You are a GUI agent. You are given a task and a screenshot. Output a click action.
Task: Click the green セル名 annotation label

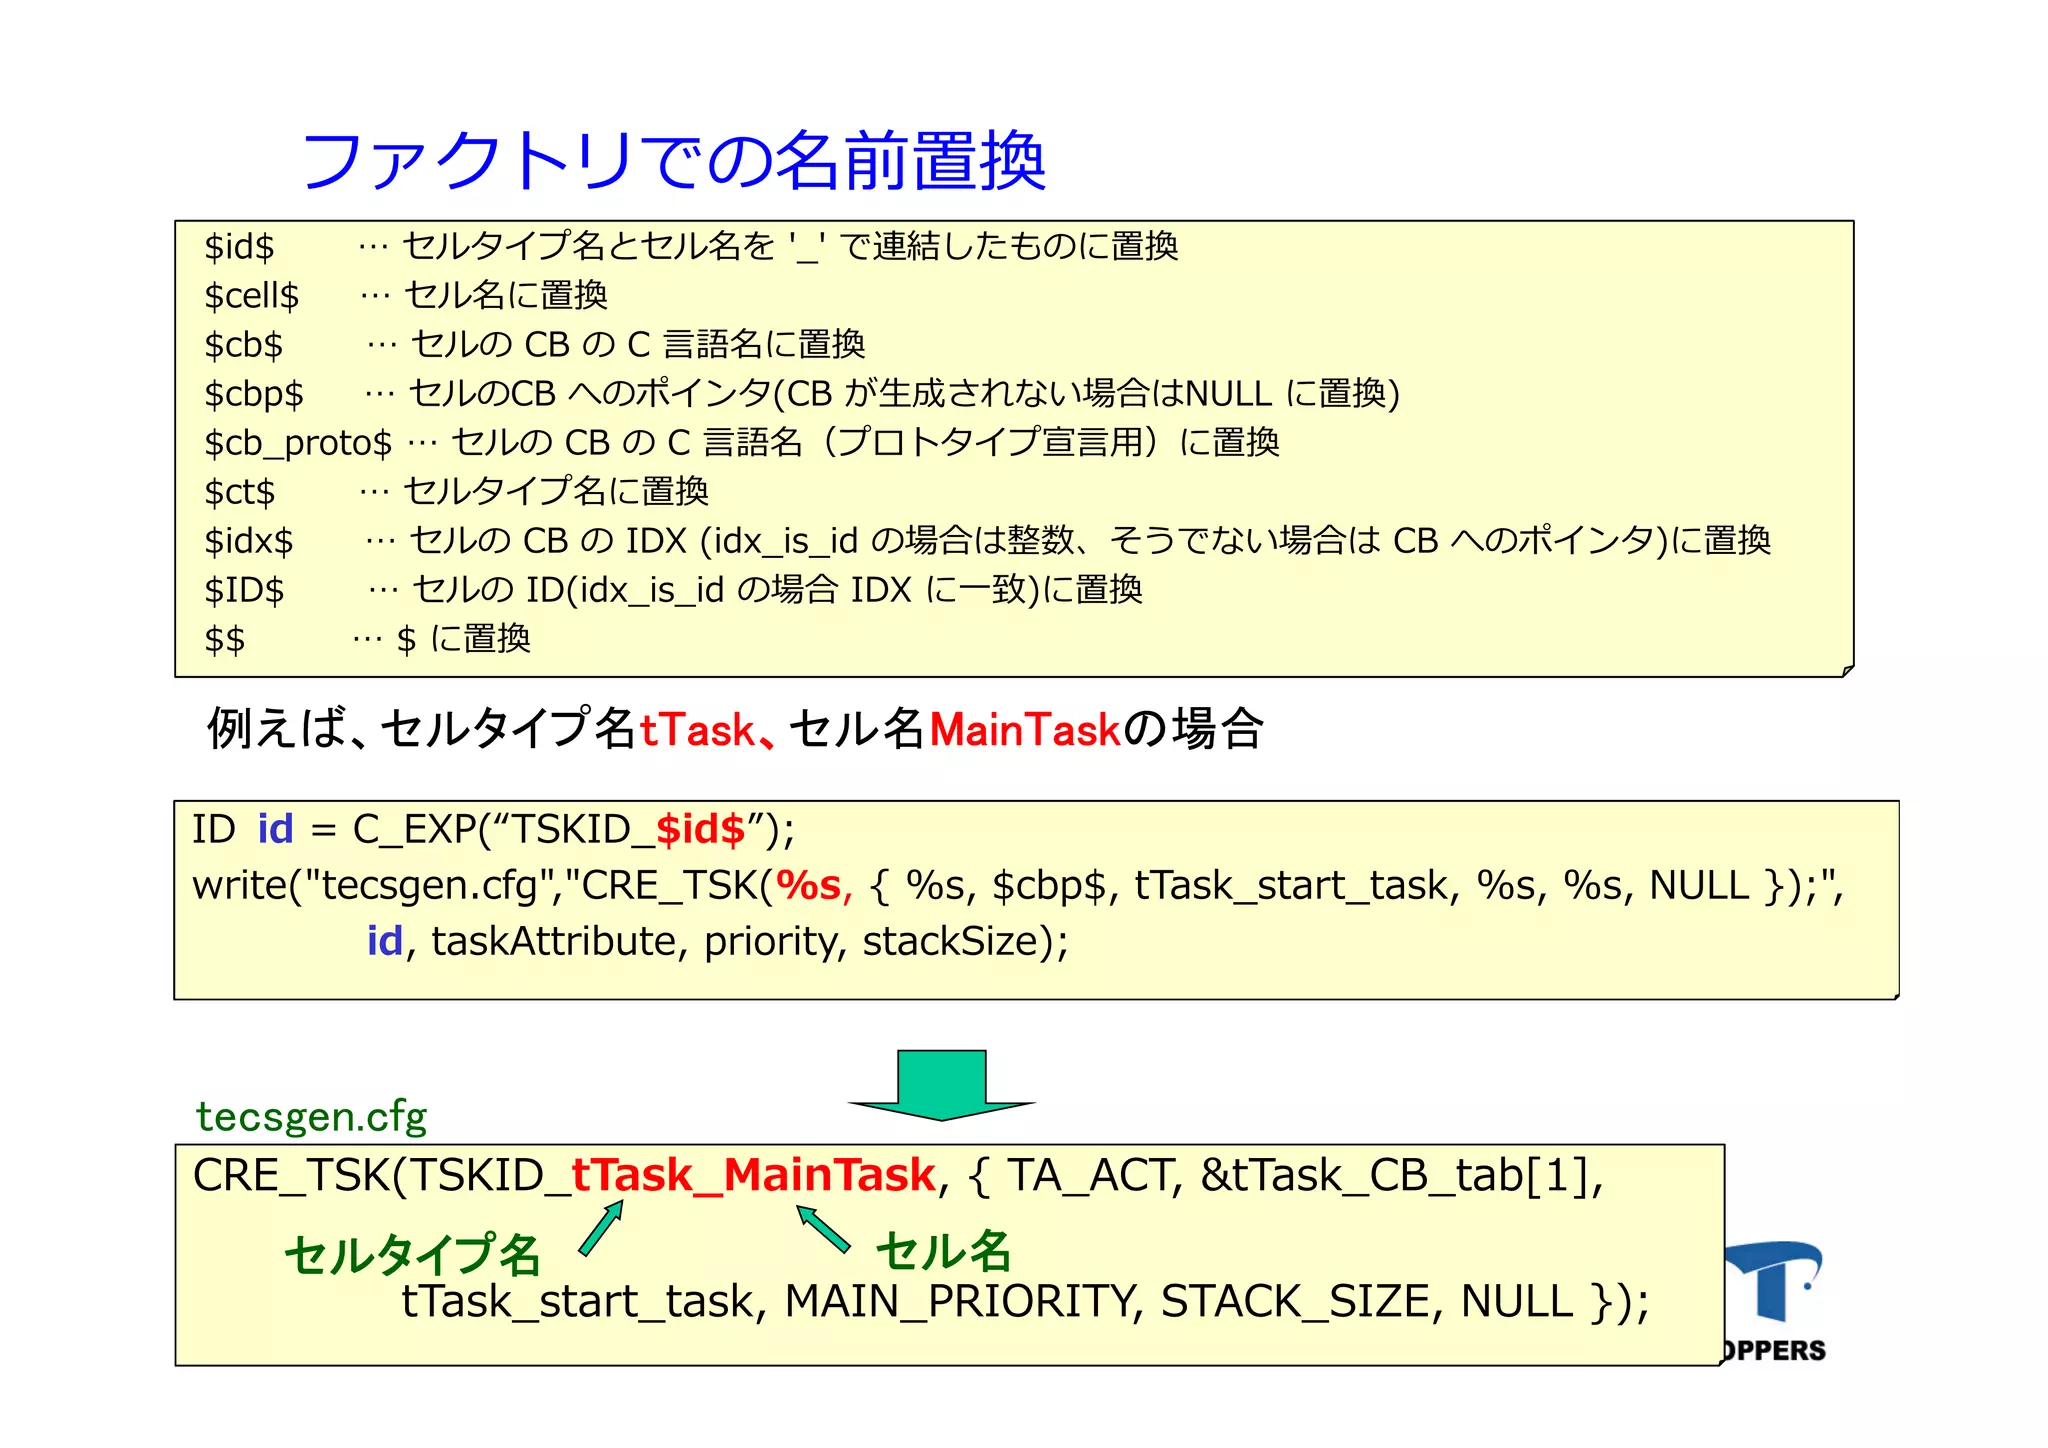click(943, 1250)
